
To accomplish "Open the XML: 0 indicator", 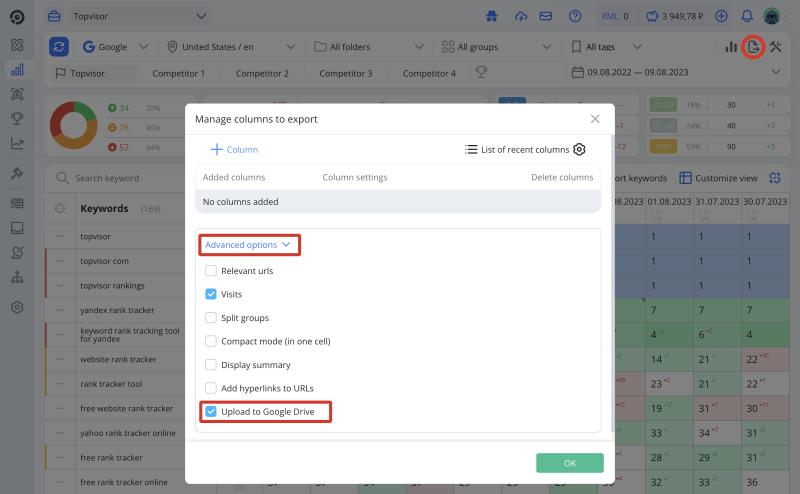I will [x=615, y=16].
